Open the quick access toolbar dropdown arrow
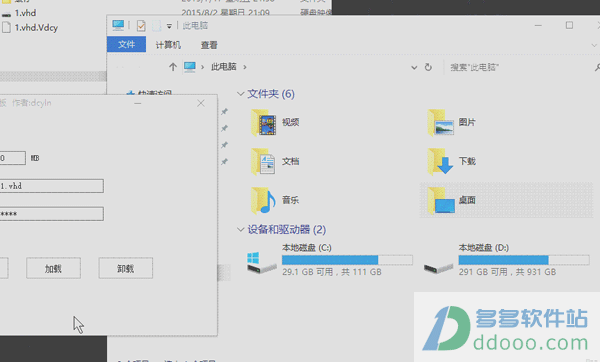 [169, 26]
